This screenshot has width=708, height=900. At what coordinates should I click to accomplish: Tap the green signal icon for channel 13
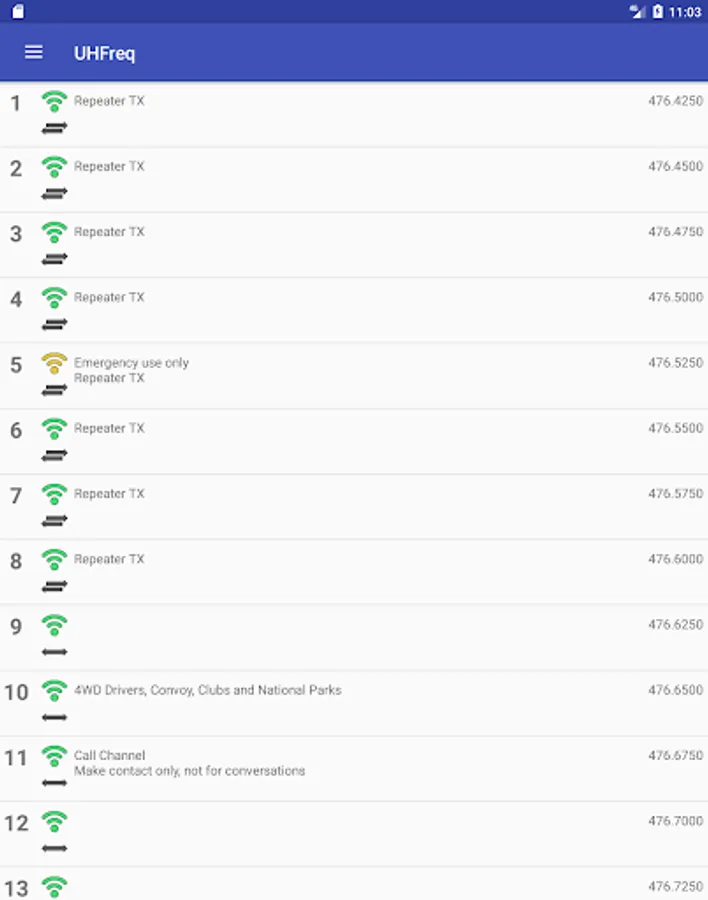55,886
